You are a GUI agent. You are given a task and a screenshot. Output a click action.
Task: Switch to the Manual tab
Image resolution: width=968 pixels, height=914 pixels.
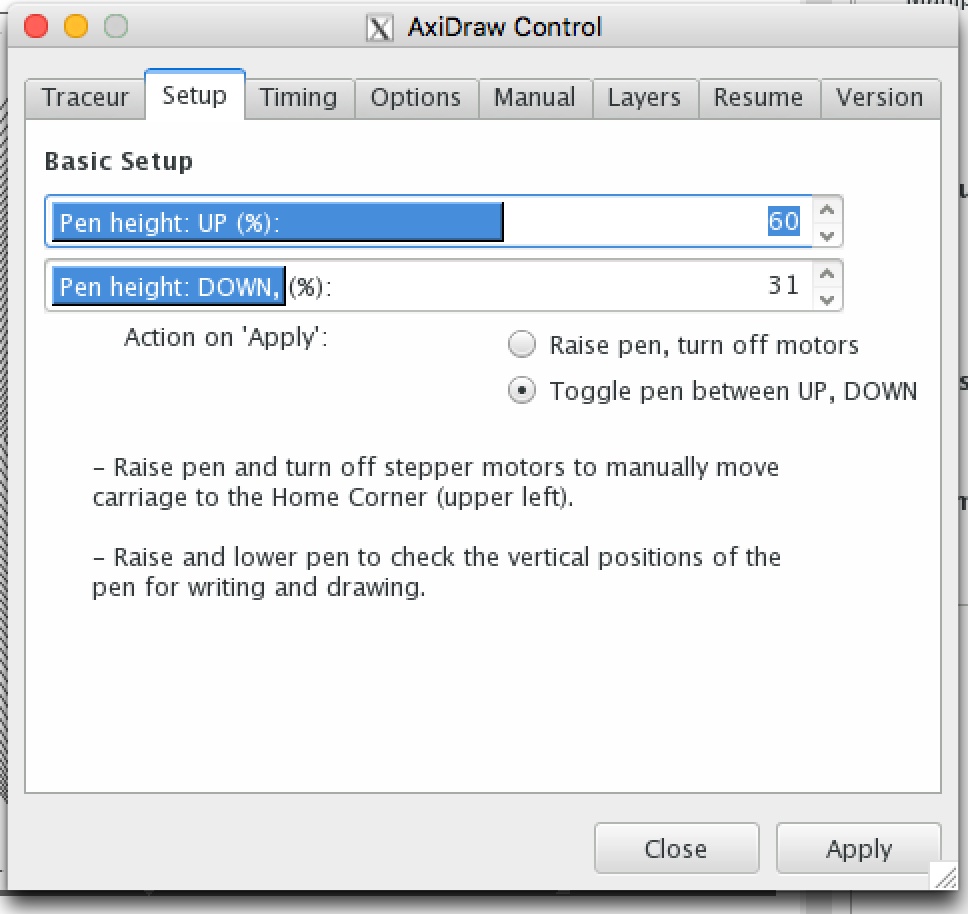pyautogui.click(x=535, y=98)
